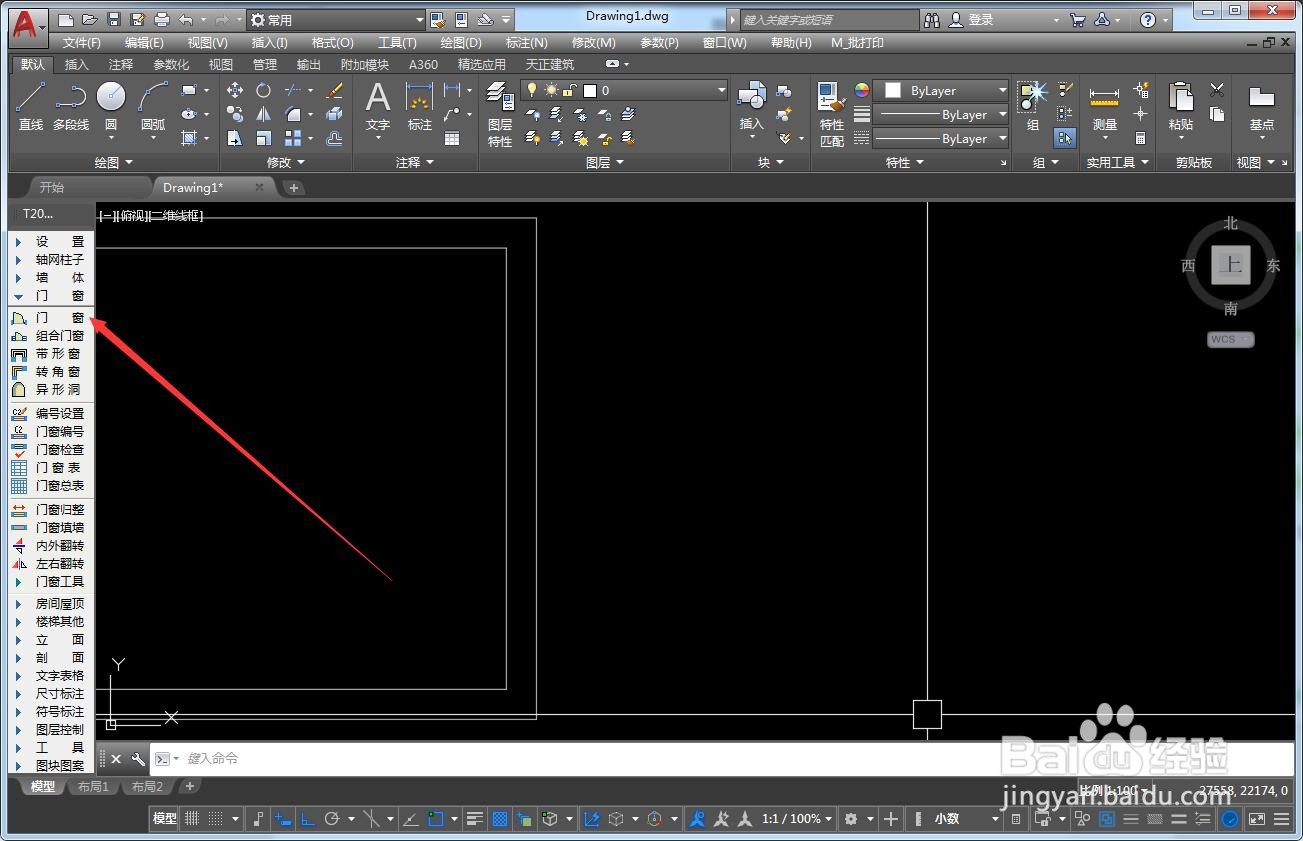Image resolution: width=1303 pixels, height=841 pixels.
Task: Click the Plot/print icon in quick access toolbar
Action: coord(162,20)
